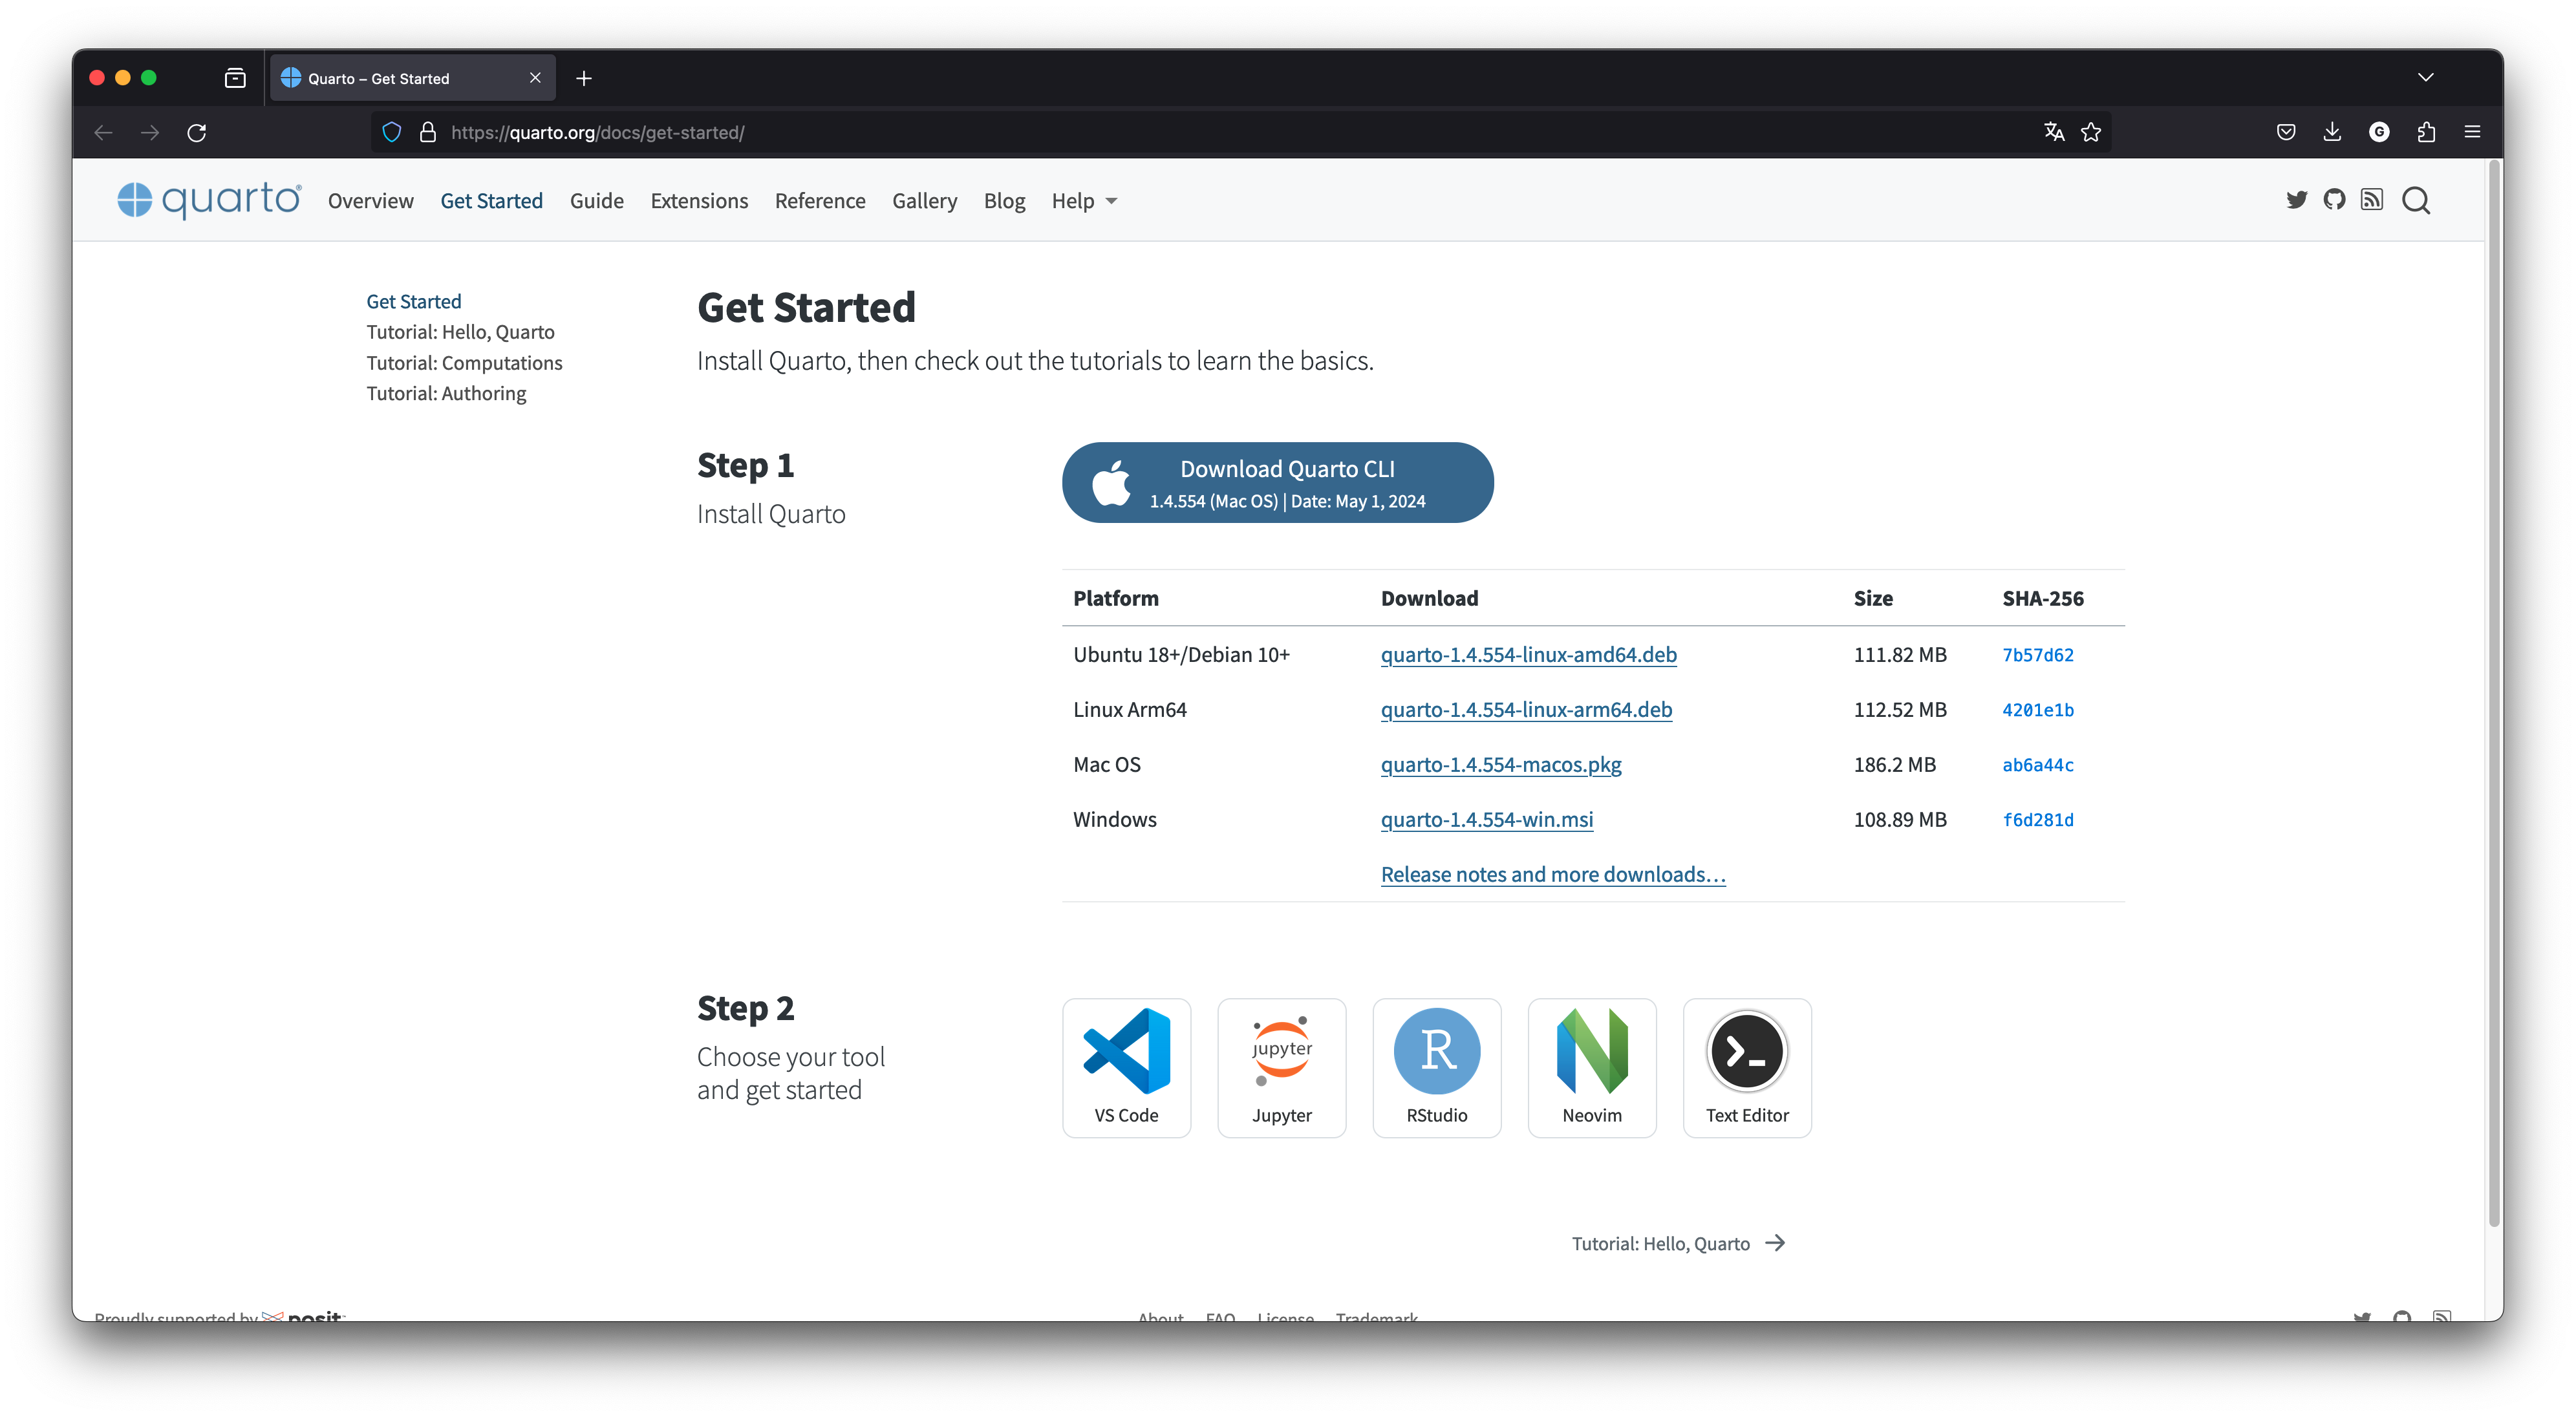Select the Quarto – Get Started tab

coord(412,78)
